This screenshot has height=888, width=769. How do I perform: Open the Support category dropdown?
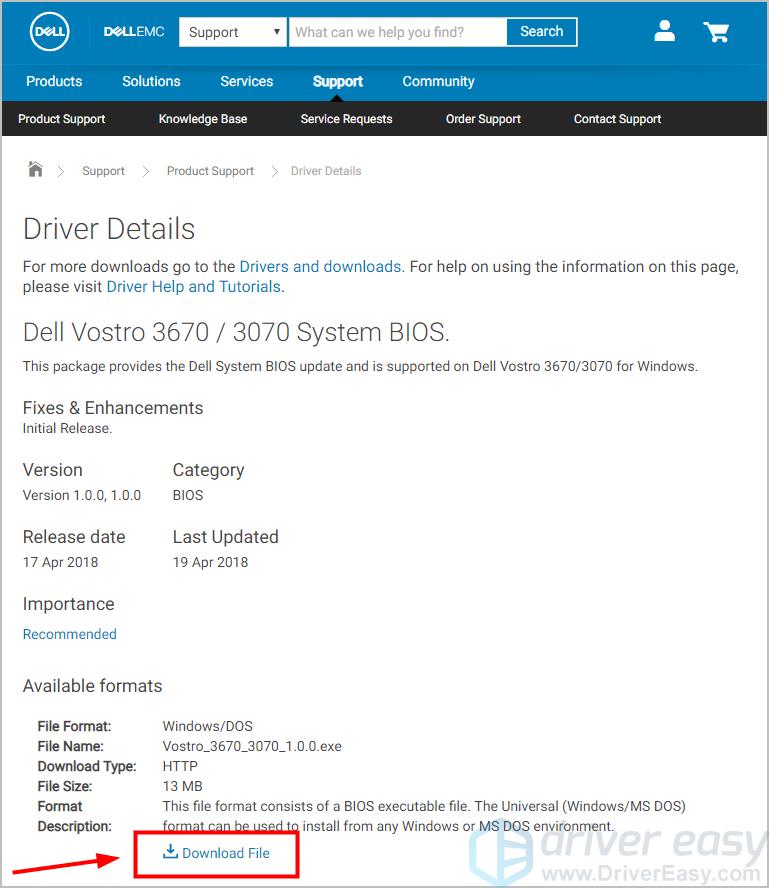click(x=233, y=32)
